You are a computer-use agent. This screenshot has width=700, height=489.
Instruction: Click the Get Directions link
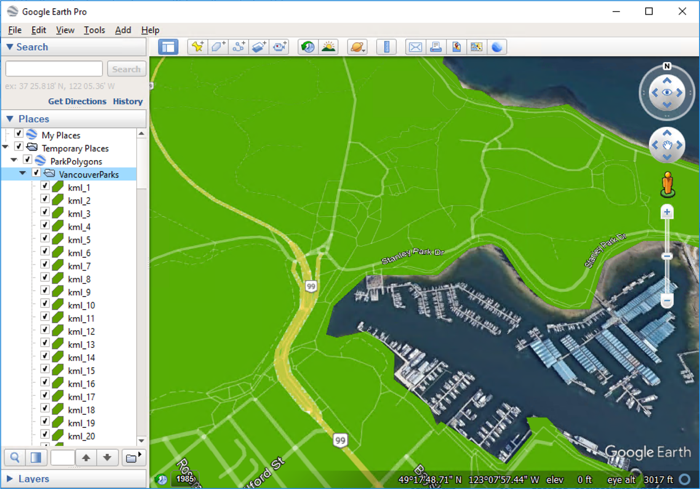pos(77,101)
